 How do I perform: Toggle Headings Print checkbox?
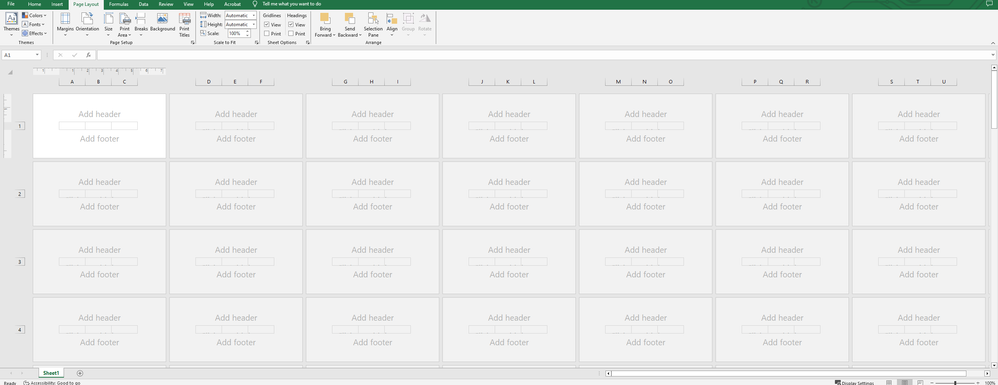[291, 33]
